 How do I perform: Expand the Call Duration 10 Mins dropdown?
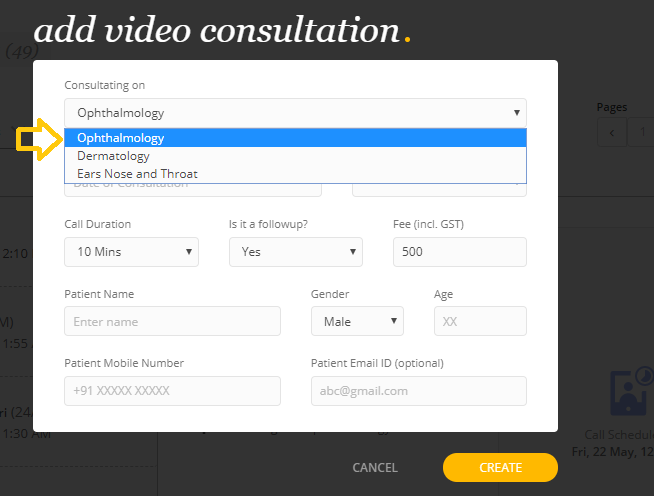(131, 252)
